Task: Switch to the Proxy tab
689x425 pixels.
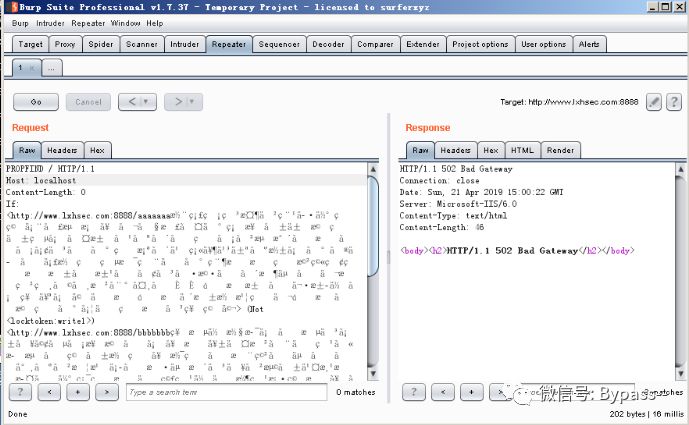Action: tap(65, 44)
